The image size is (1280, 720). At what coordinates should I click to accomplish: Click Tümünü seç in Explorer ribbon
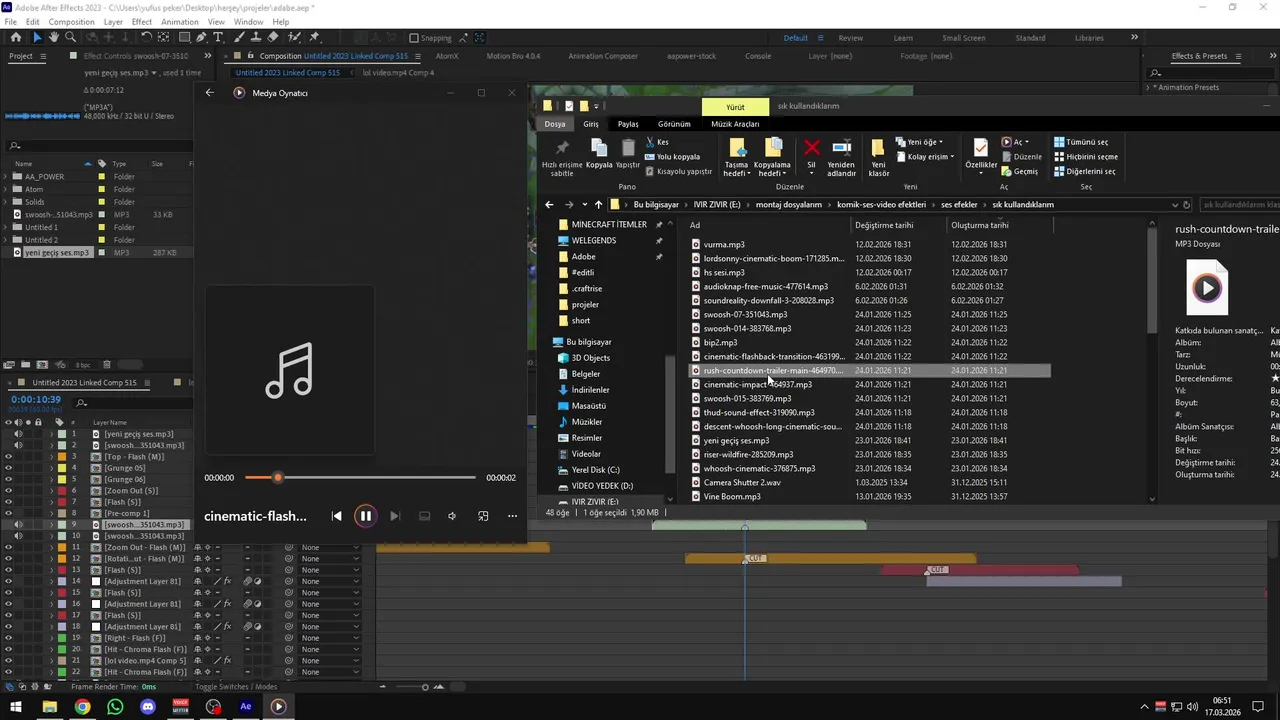[x=1080, y=142]
